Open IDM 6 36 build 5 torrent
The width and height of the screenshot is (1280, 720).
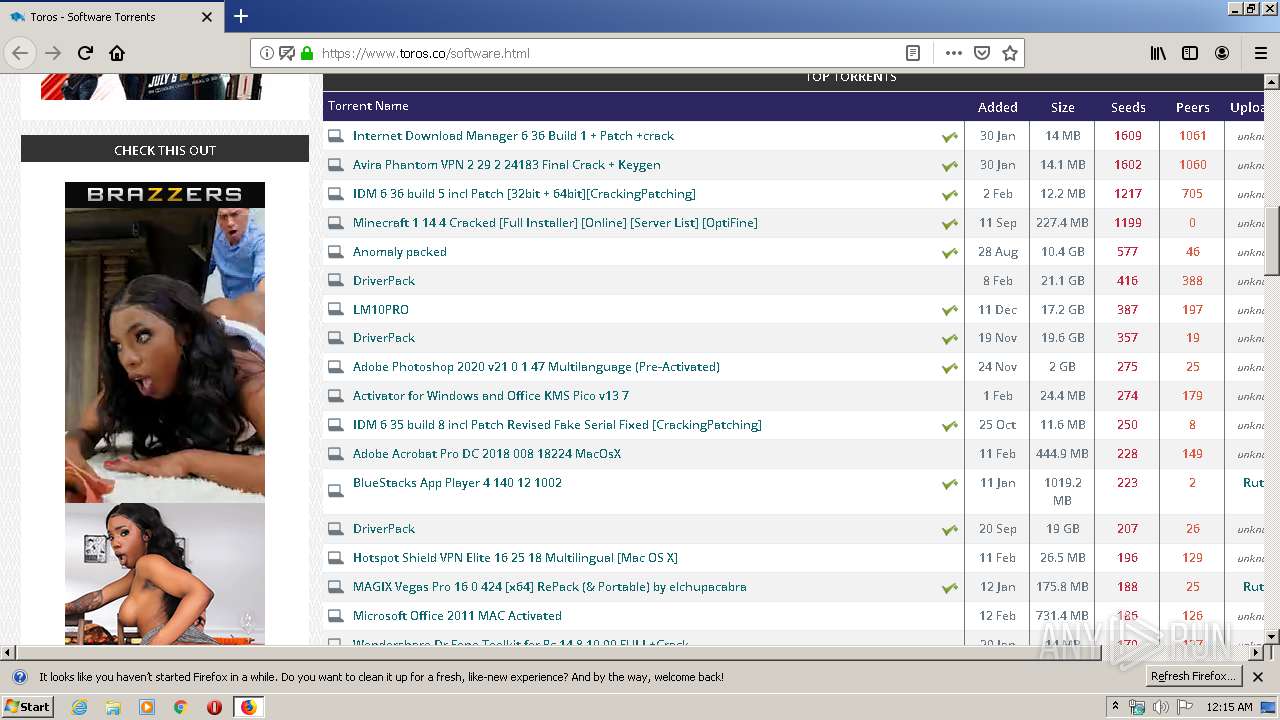[x=524, y=194]
